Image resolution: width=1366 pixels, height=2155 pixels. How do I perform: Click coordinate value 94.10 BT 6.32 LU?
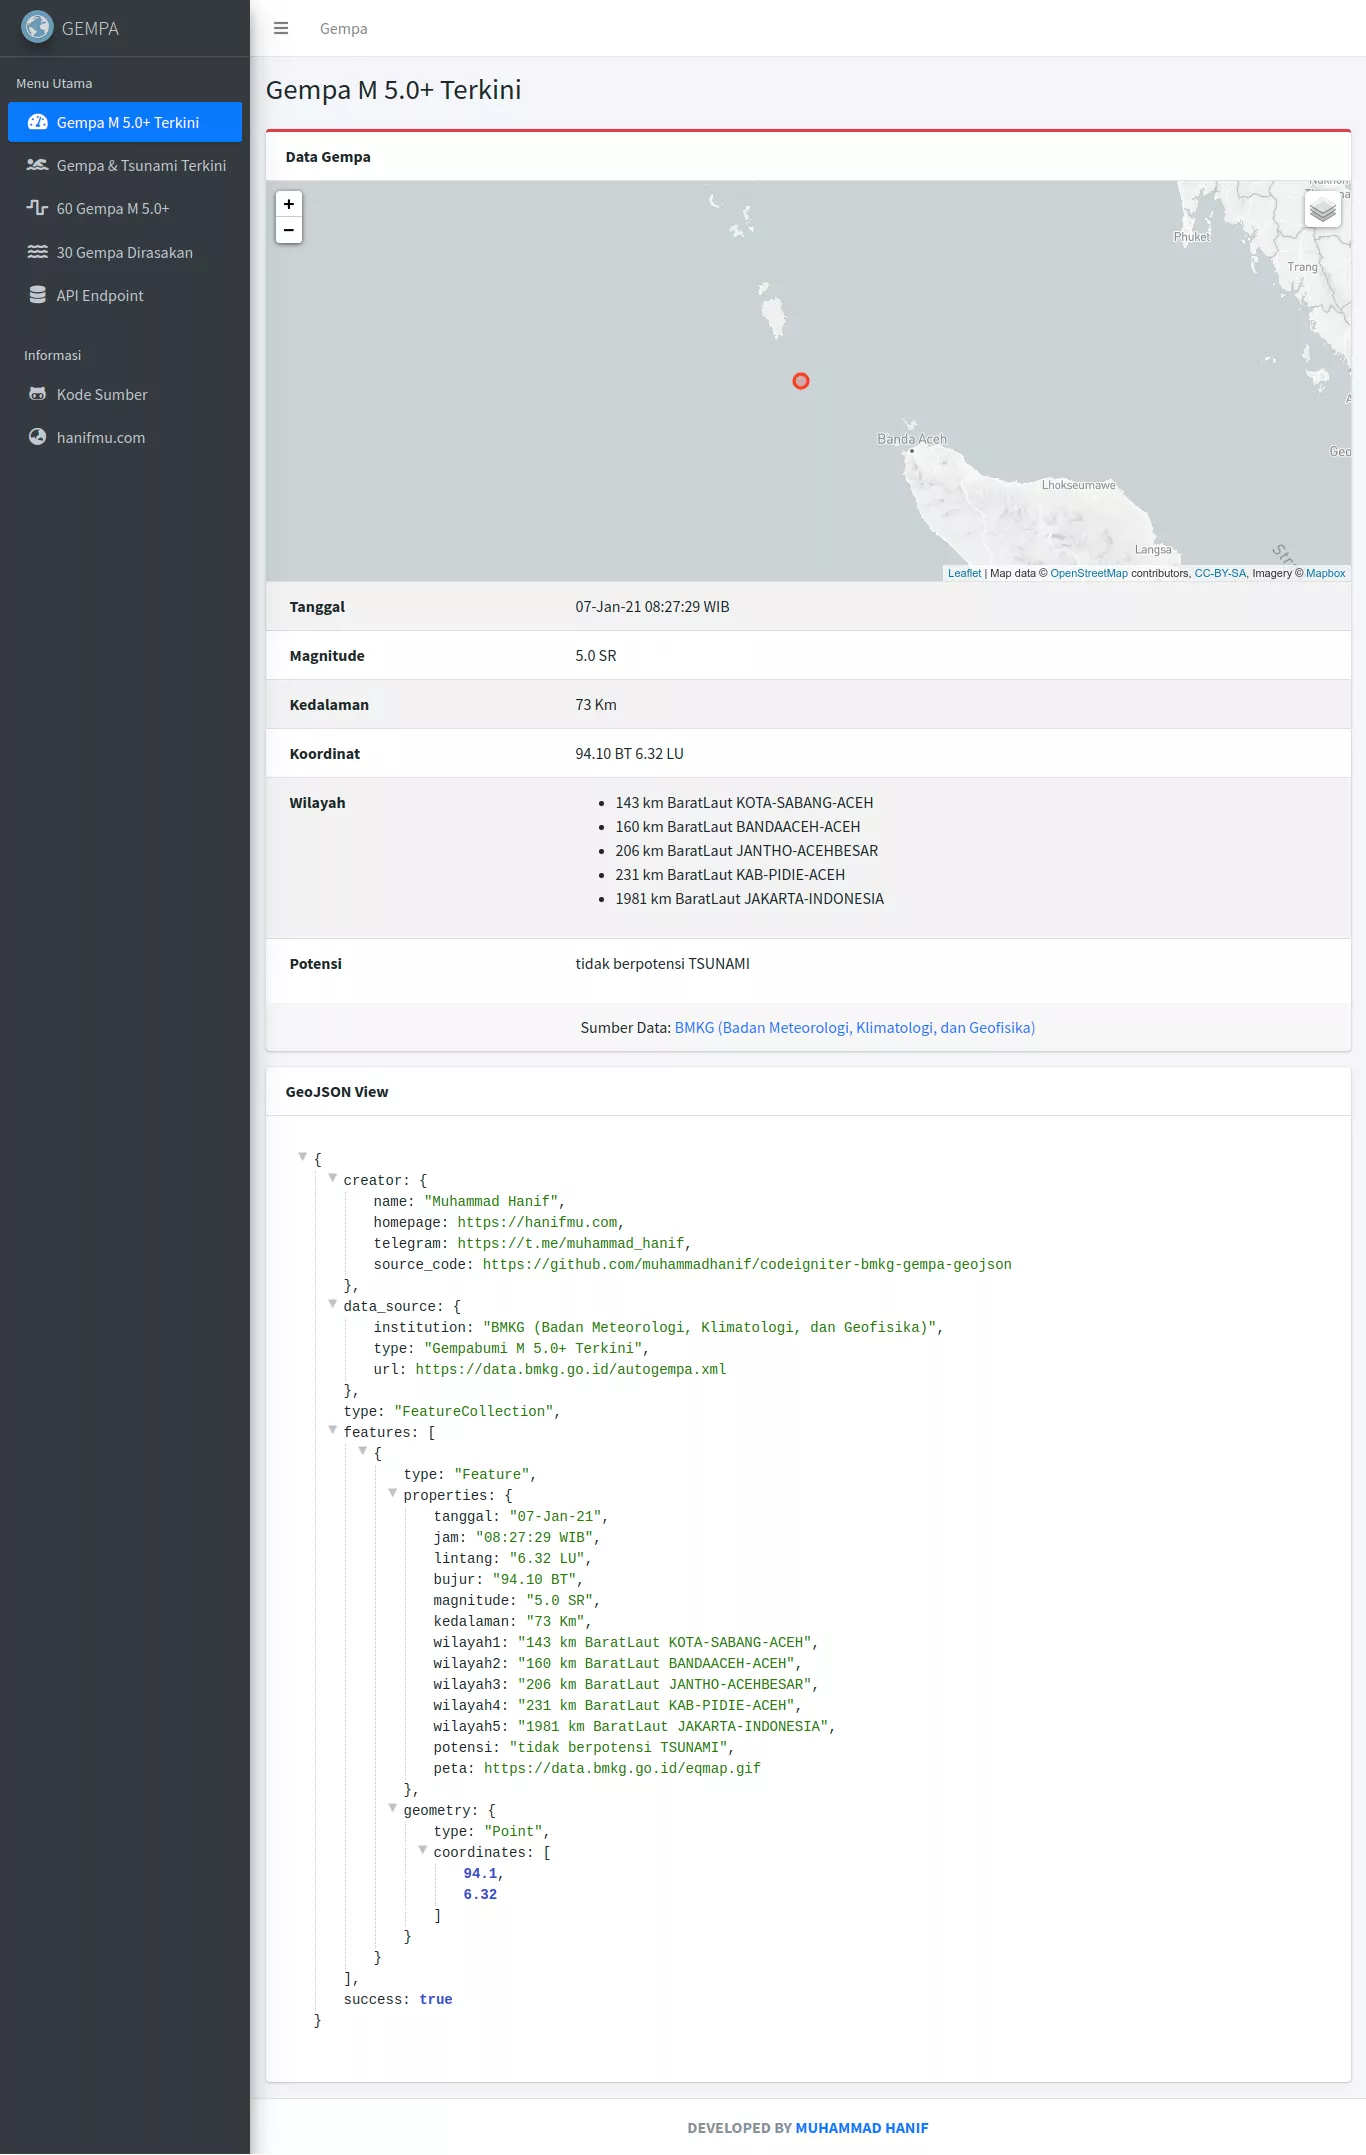(x=629, y=753)
